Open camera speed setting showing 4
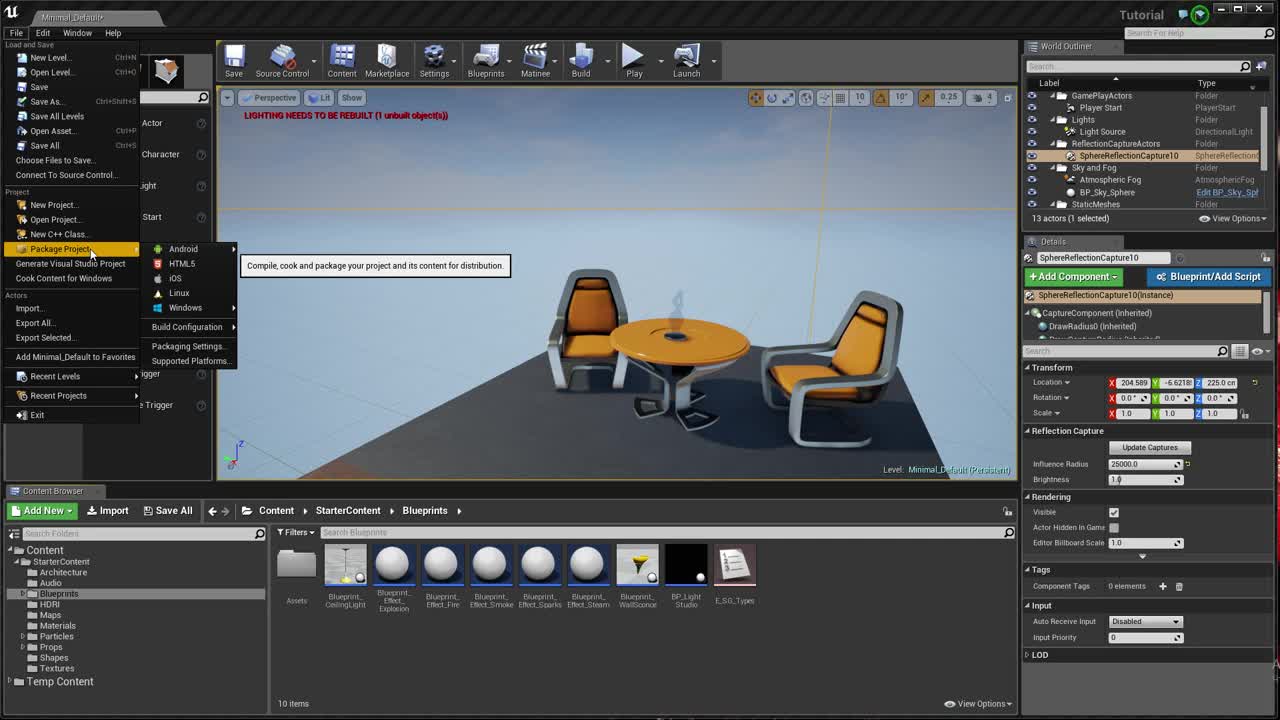Screen dimensions: 1280x720 tap(984, 98)
